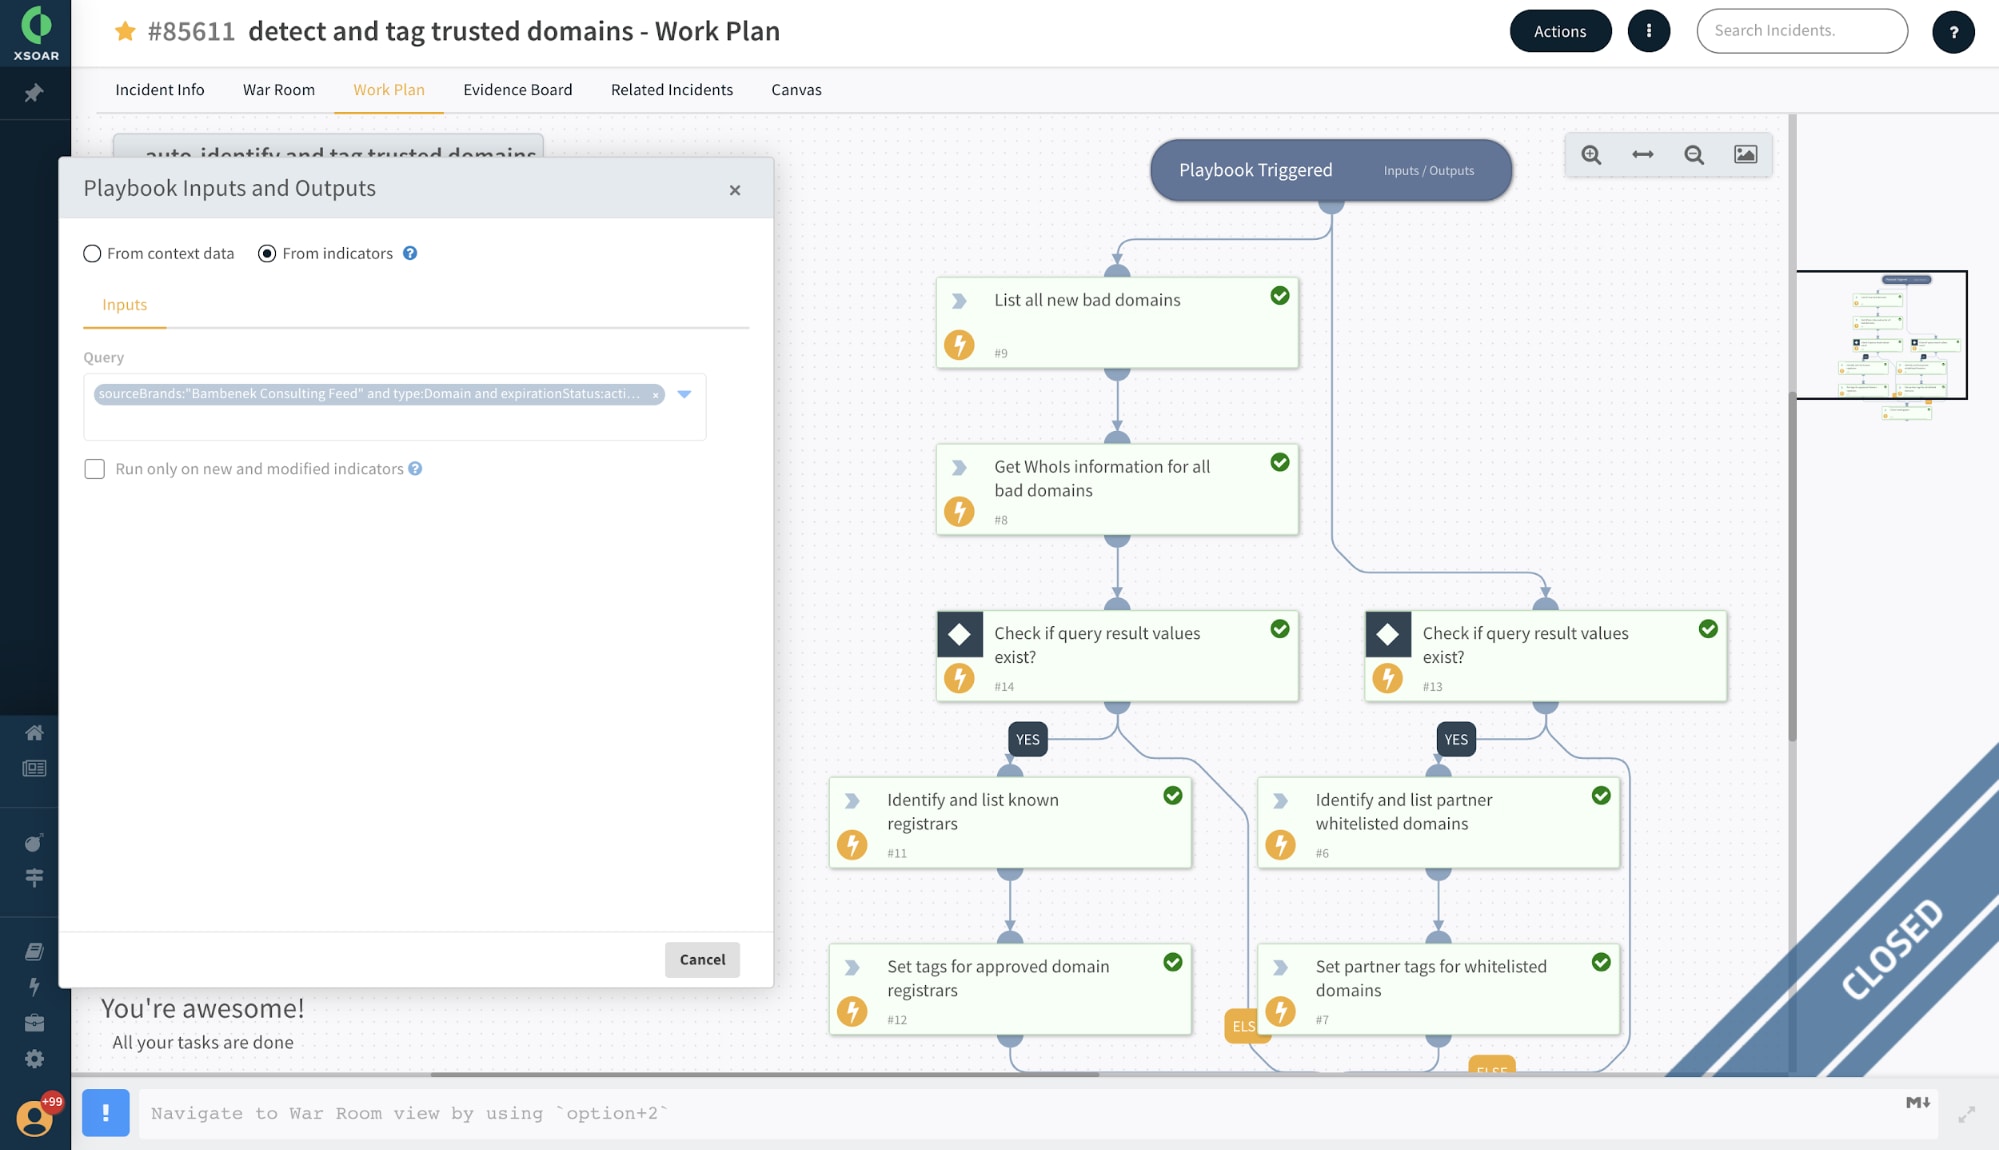The height and width of the screenshot is (1150, 1999).
Task: Click the Inputs/Outputs label on Playbook node
Action: click(x=1428, y=170)
